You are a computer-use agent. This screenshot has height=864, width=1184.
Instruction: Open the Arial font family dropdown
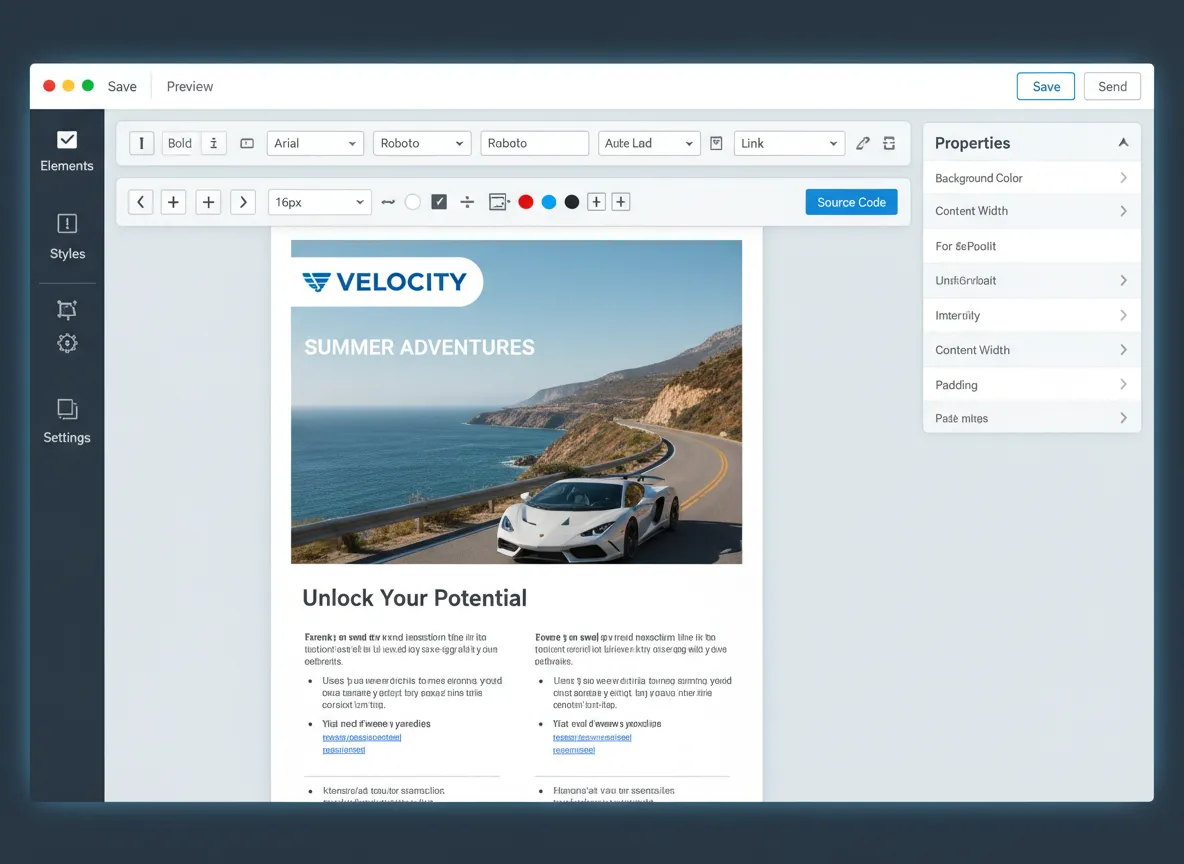(314, 143)
